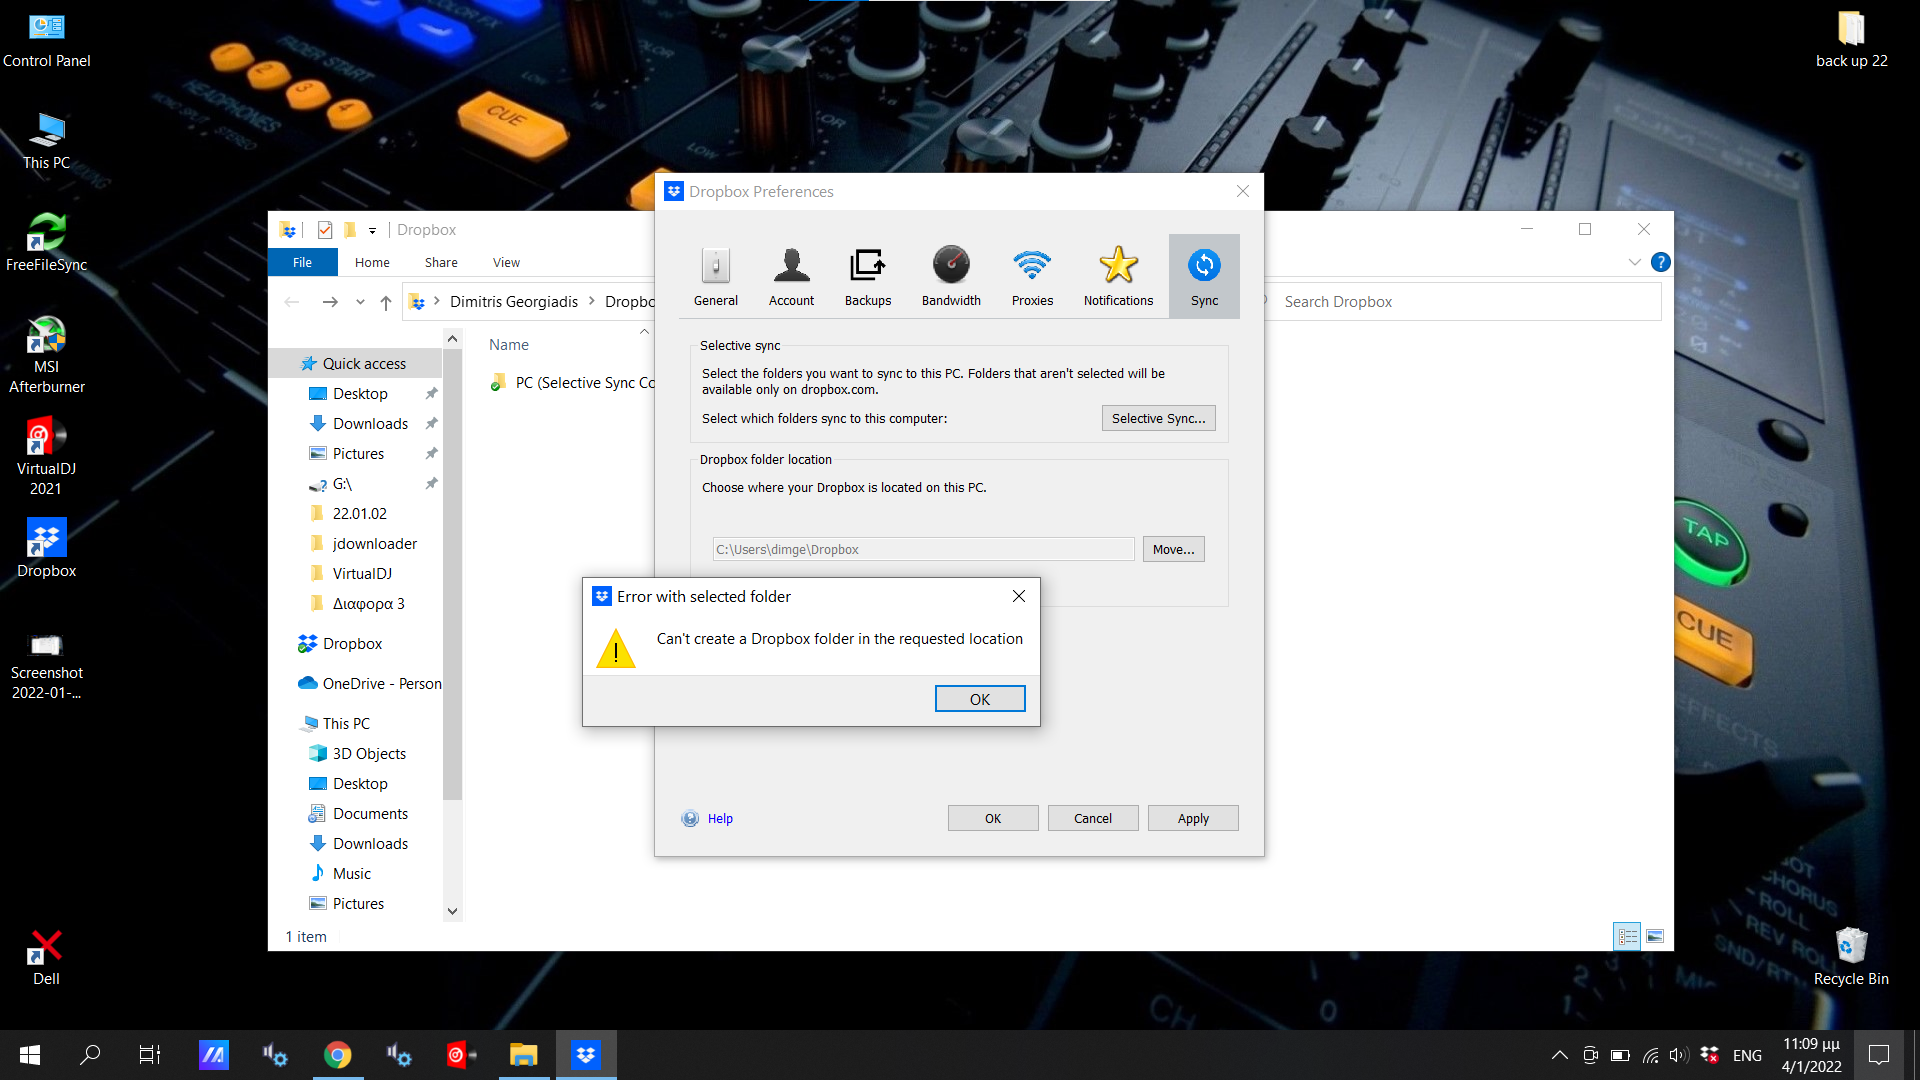Select Dropbox in the navigation pane

352,643
